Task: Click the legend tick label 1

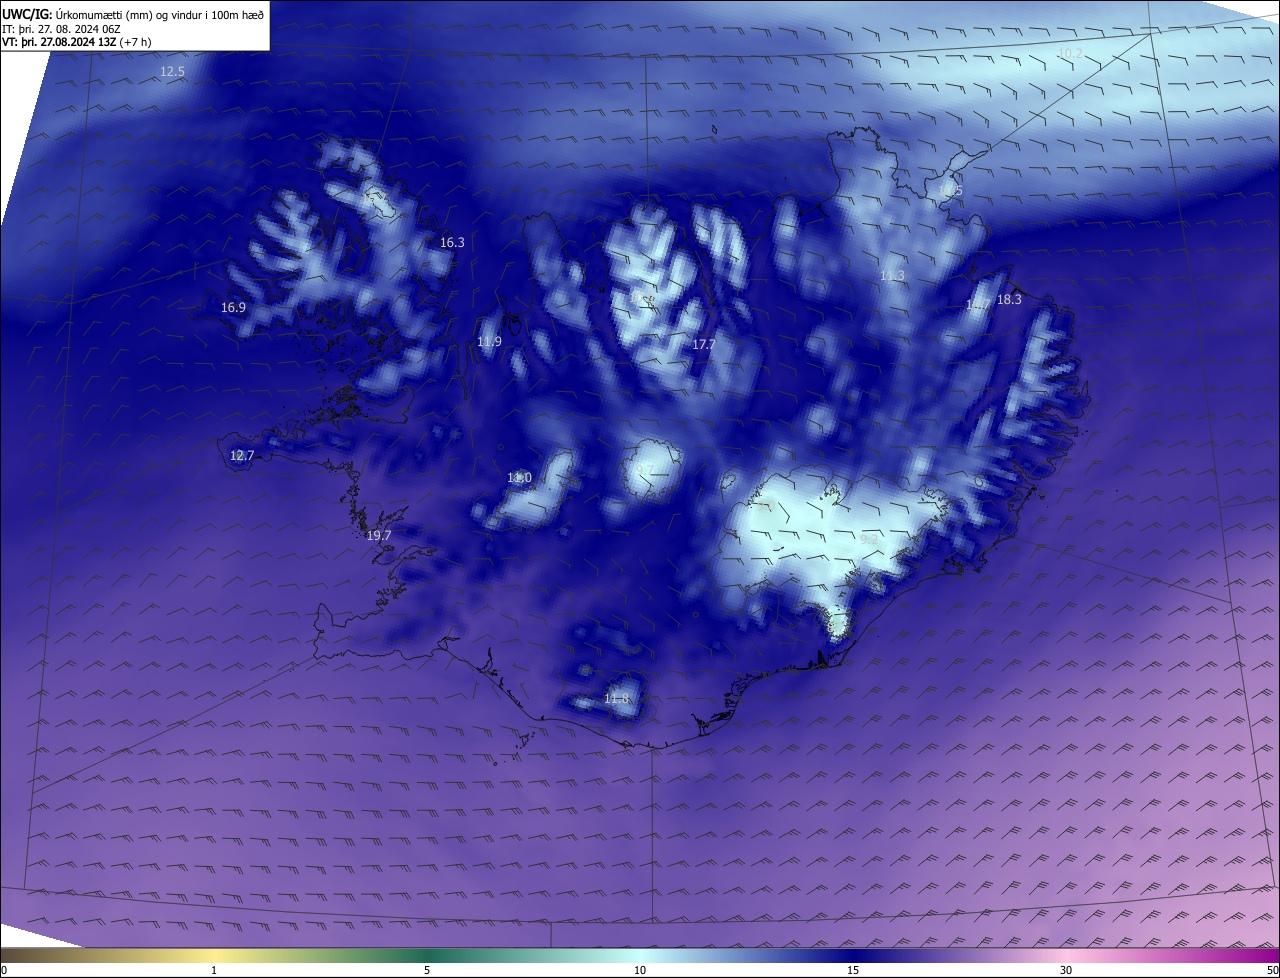Action: tap(214, 971)
